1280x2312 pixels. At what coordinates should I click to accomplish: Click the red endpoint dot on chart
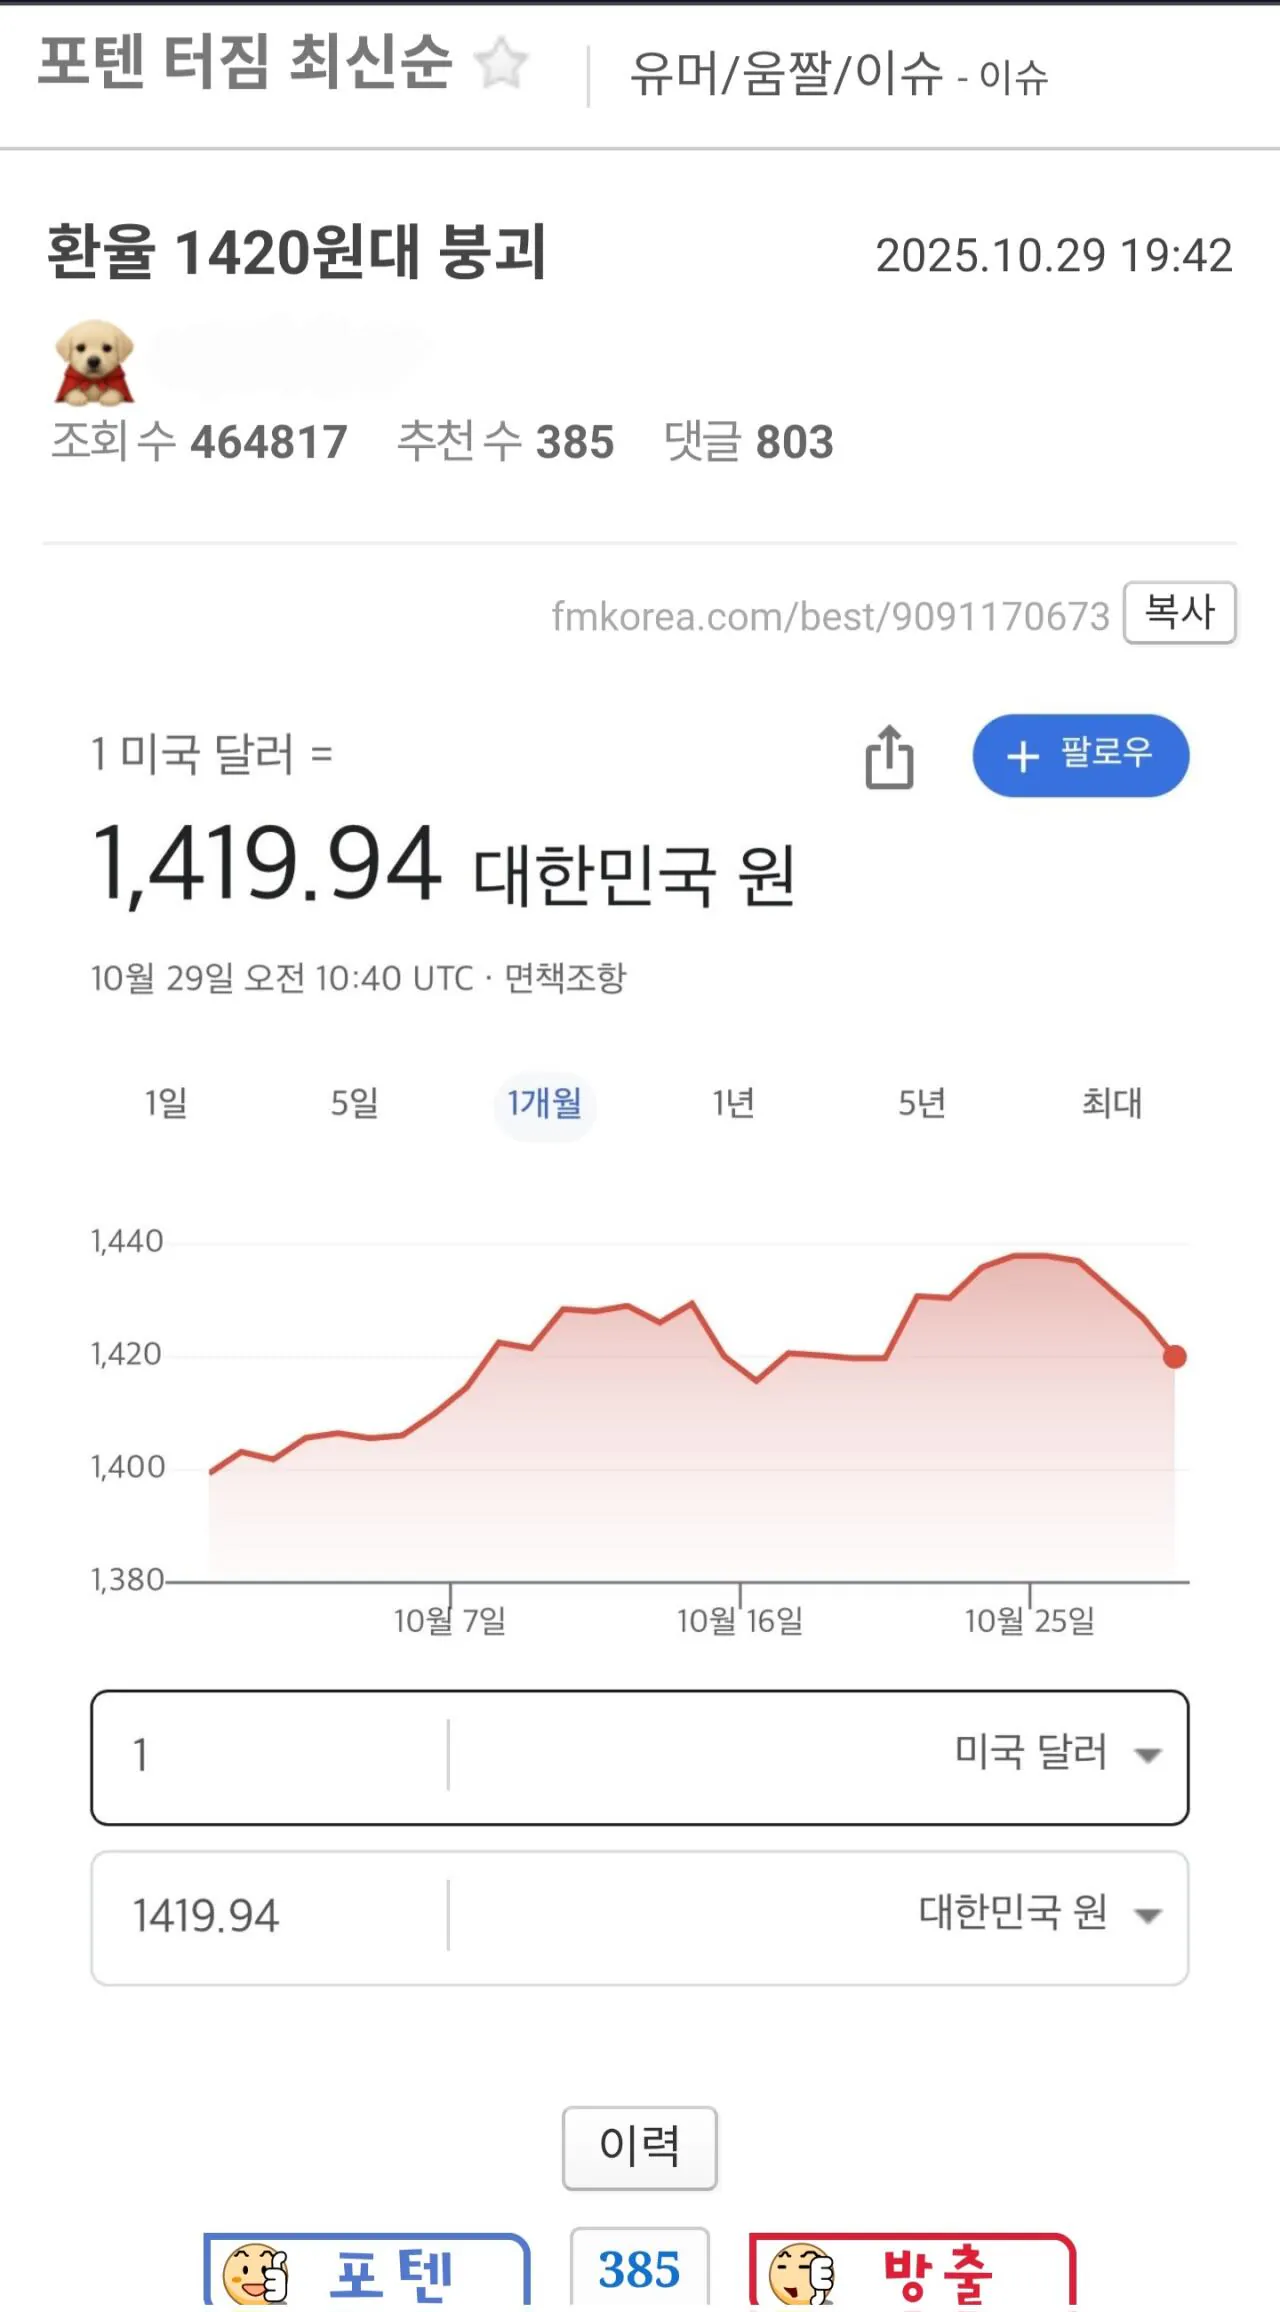(1175, 1357)
